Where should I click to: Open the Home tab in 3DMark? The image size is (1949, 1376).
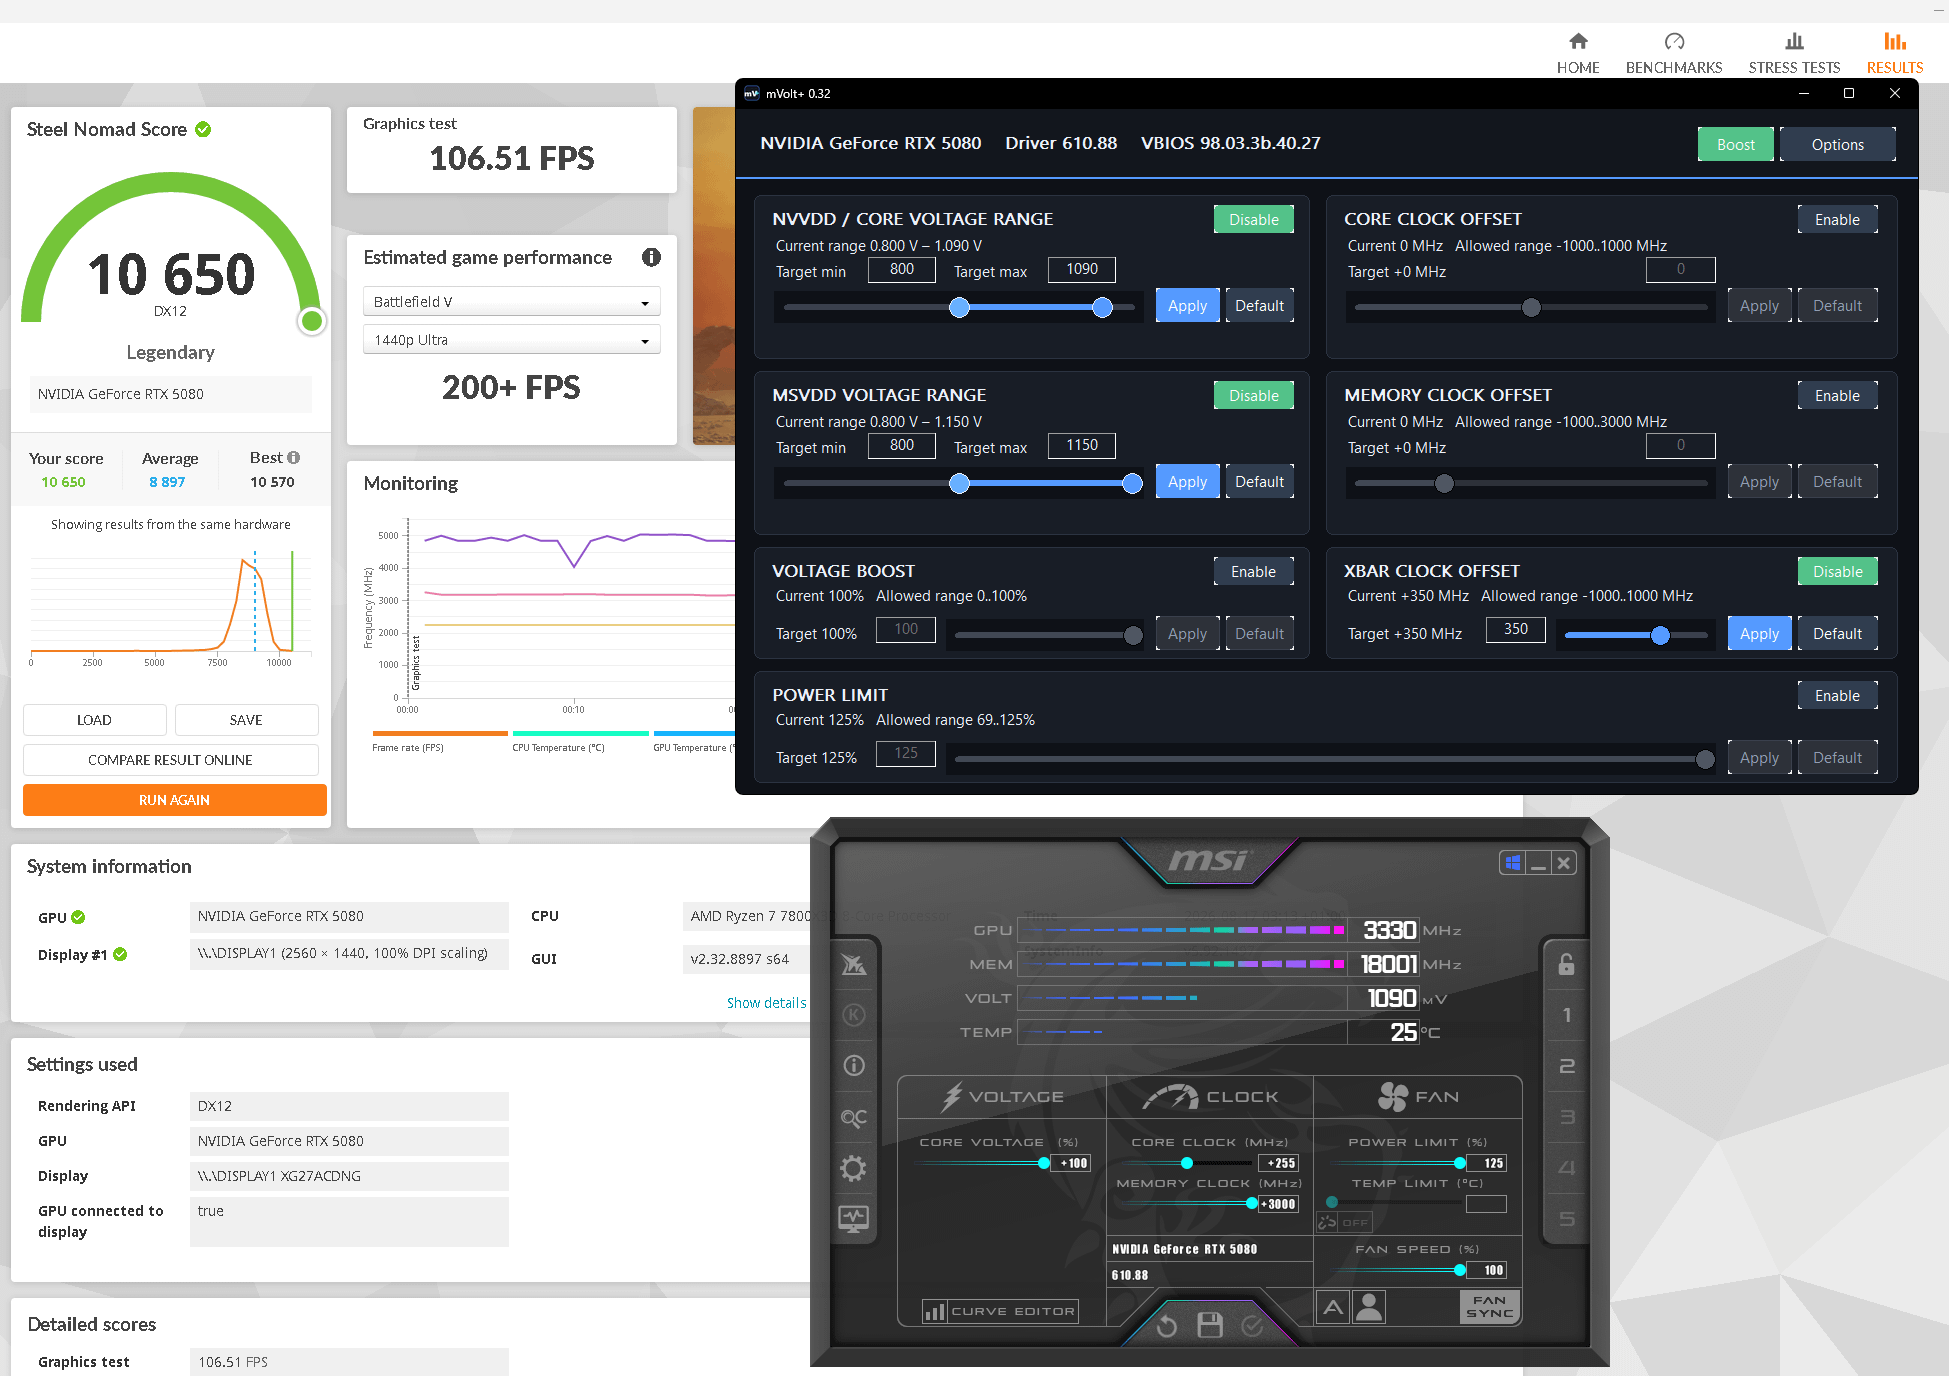(1578, 53)
